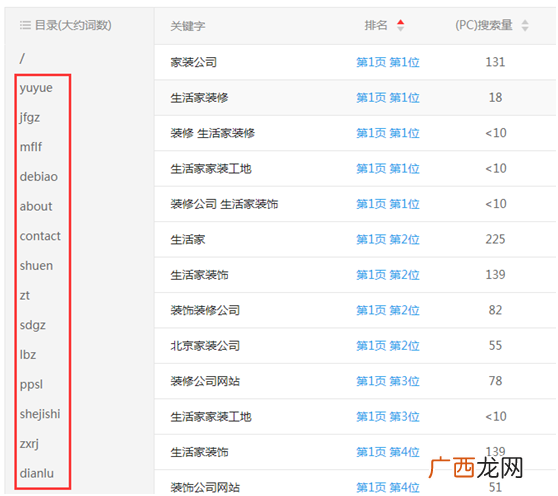
Task: Click the keyword 装修公司网站
Action: (x=205, y=381)
